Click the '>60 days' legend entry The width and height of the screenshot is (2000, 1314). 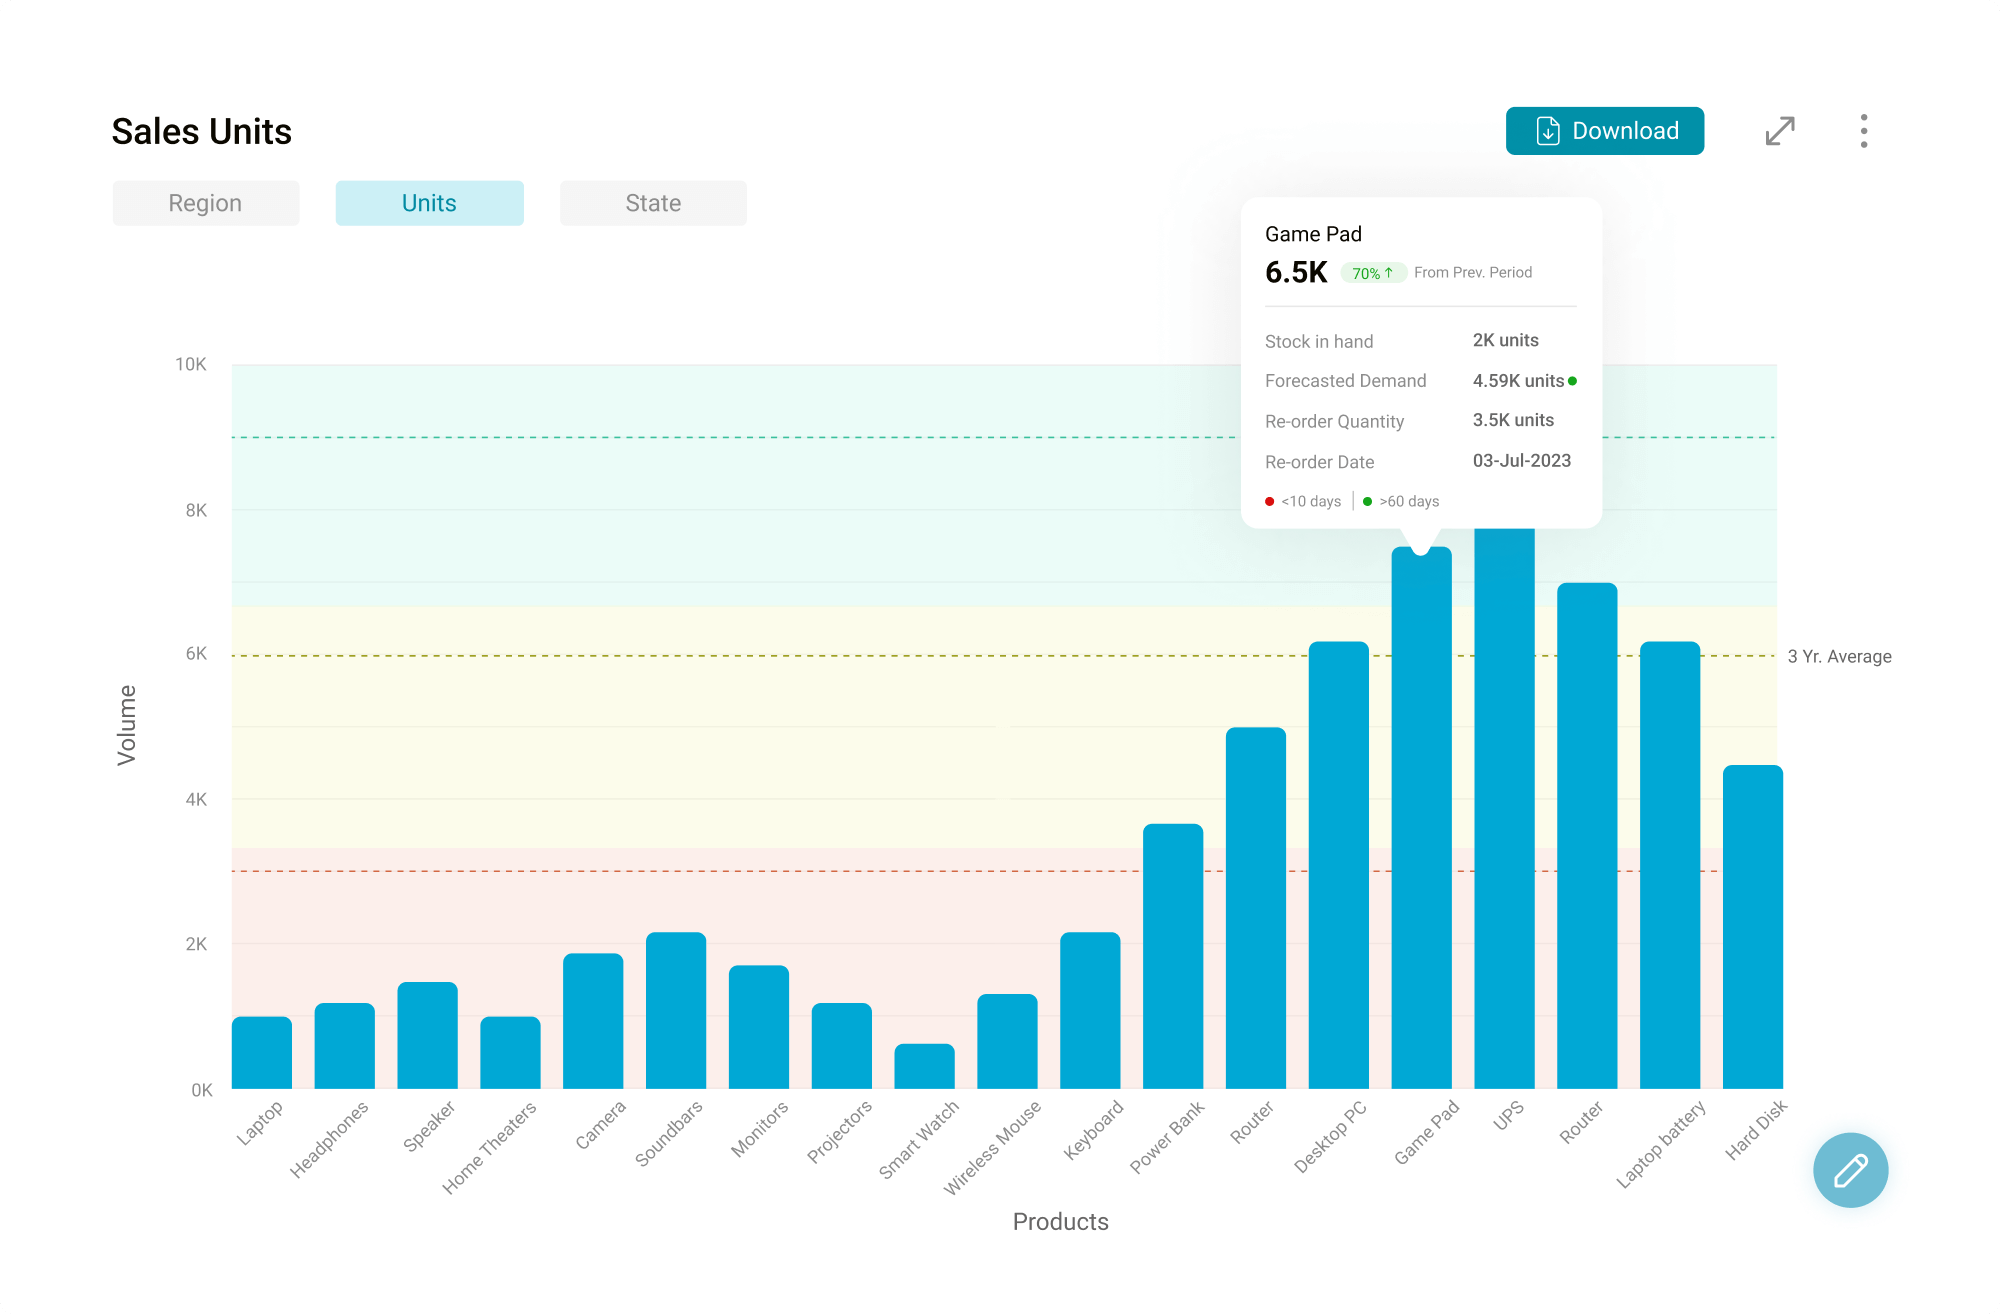(x=1401, y=501)
